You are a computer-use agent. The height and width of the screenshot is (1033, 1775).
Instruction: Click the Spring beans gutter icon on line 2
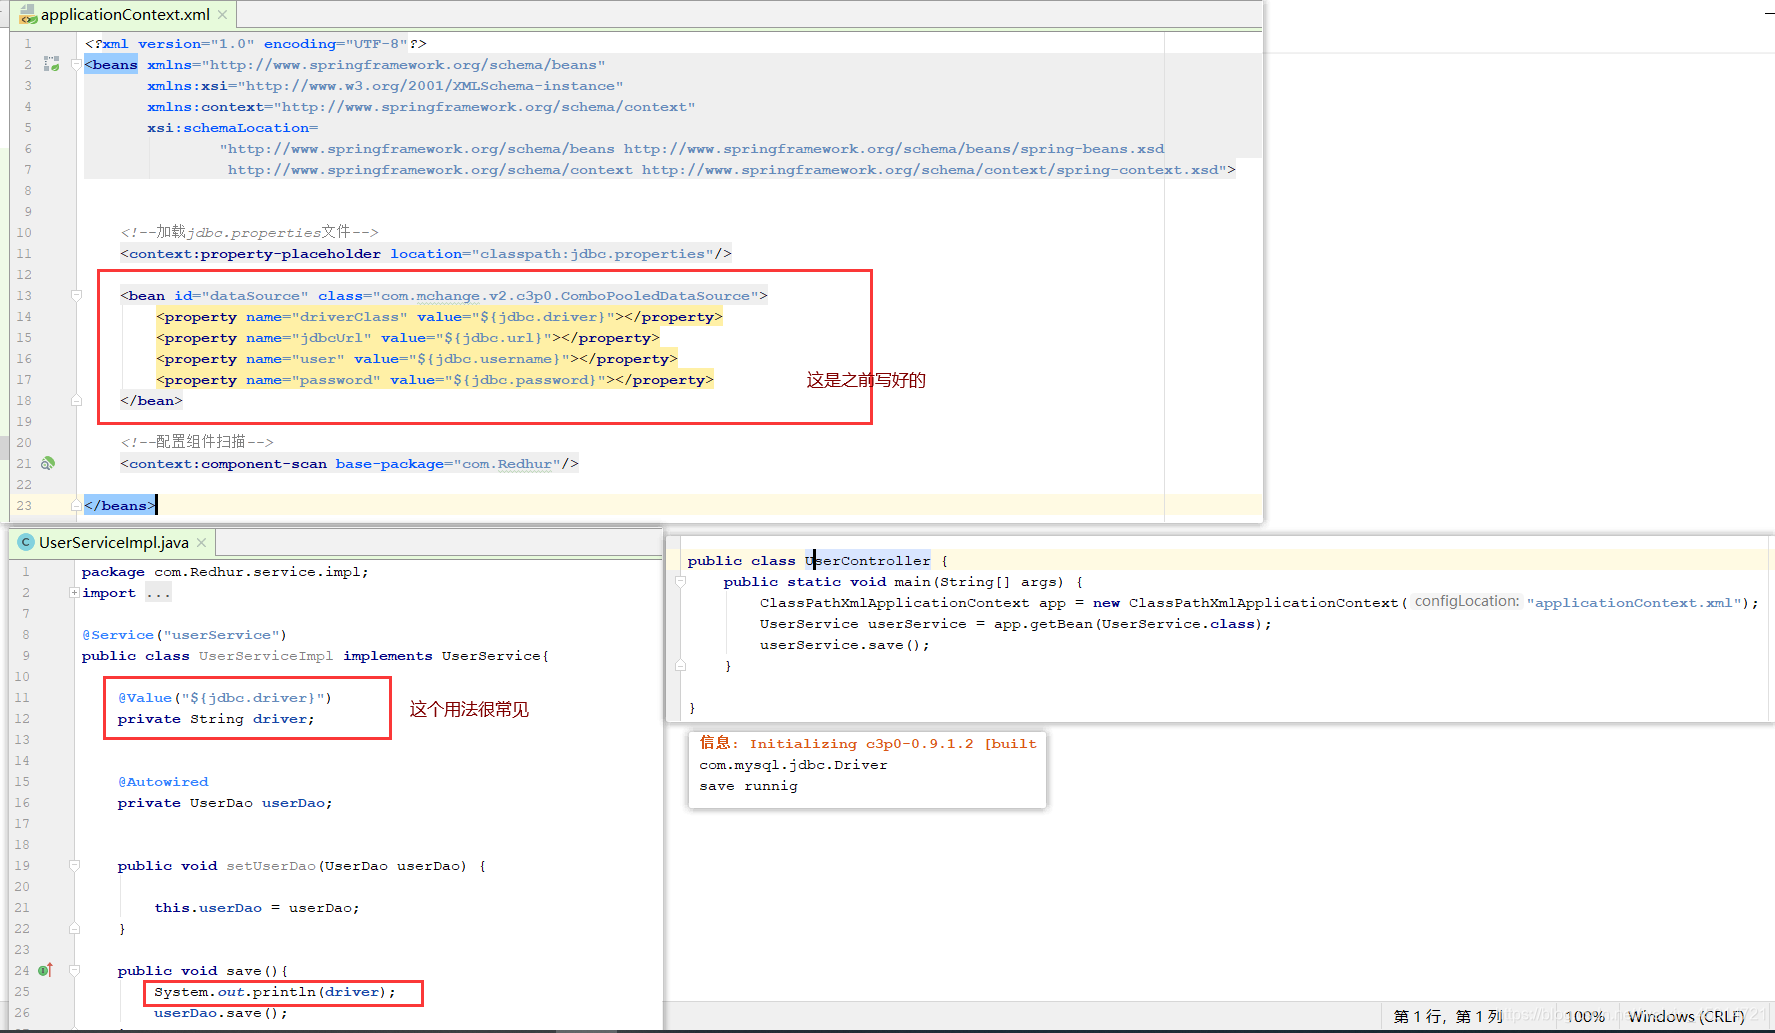51,64
